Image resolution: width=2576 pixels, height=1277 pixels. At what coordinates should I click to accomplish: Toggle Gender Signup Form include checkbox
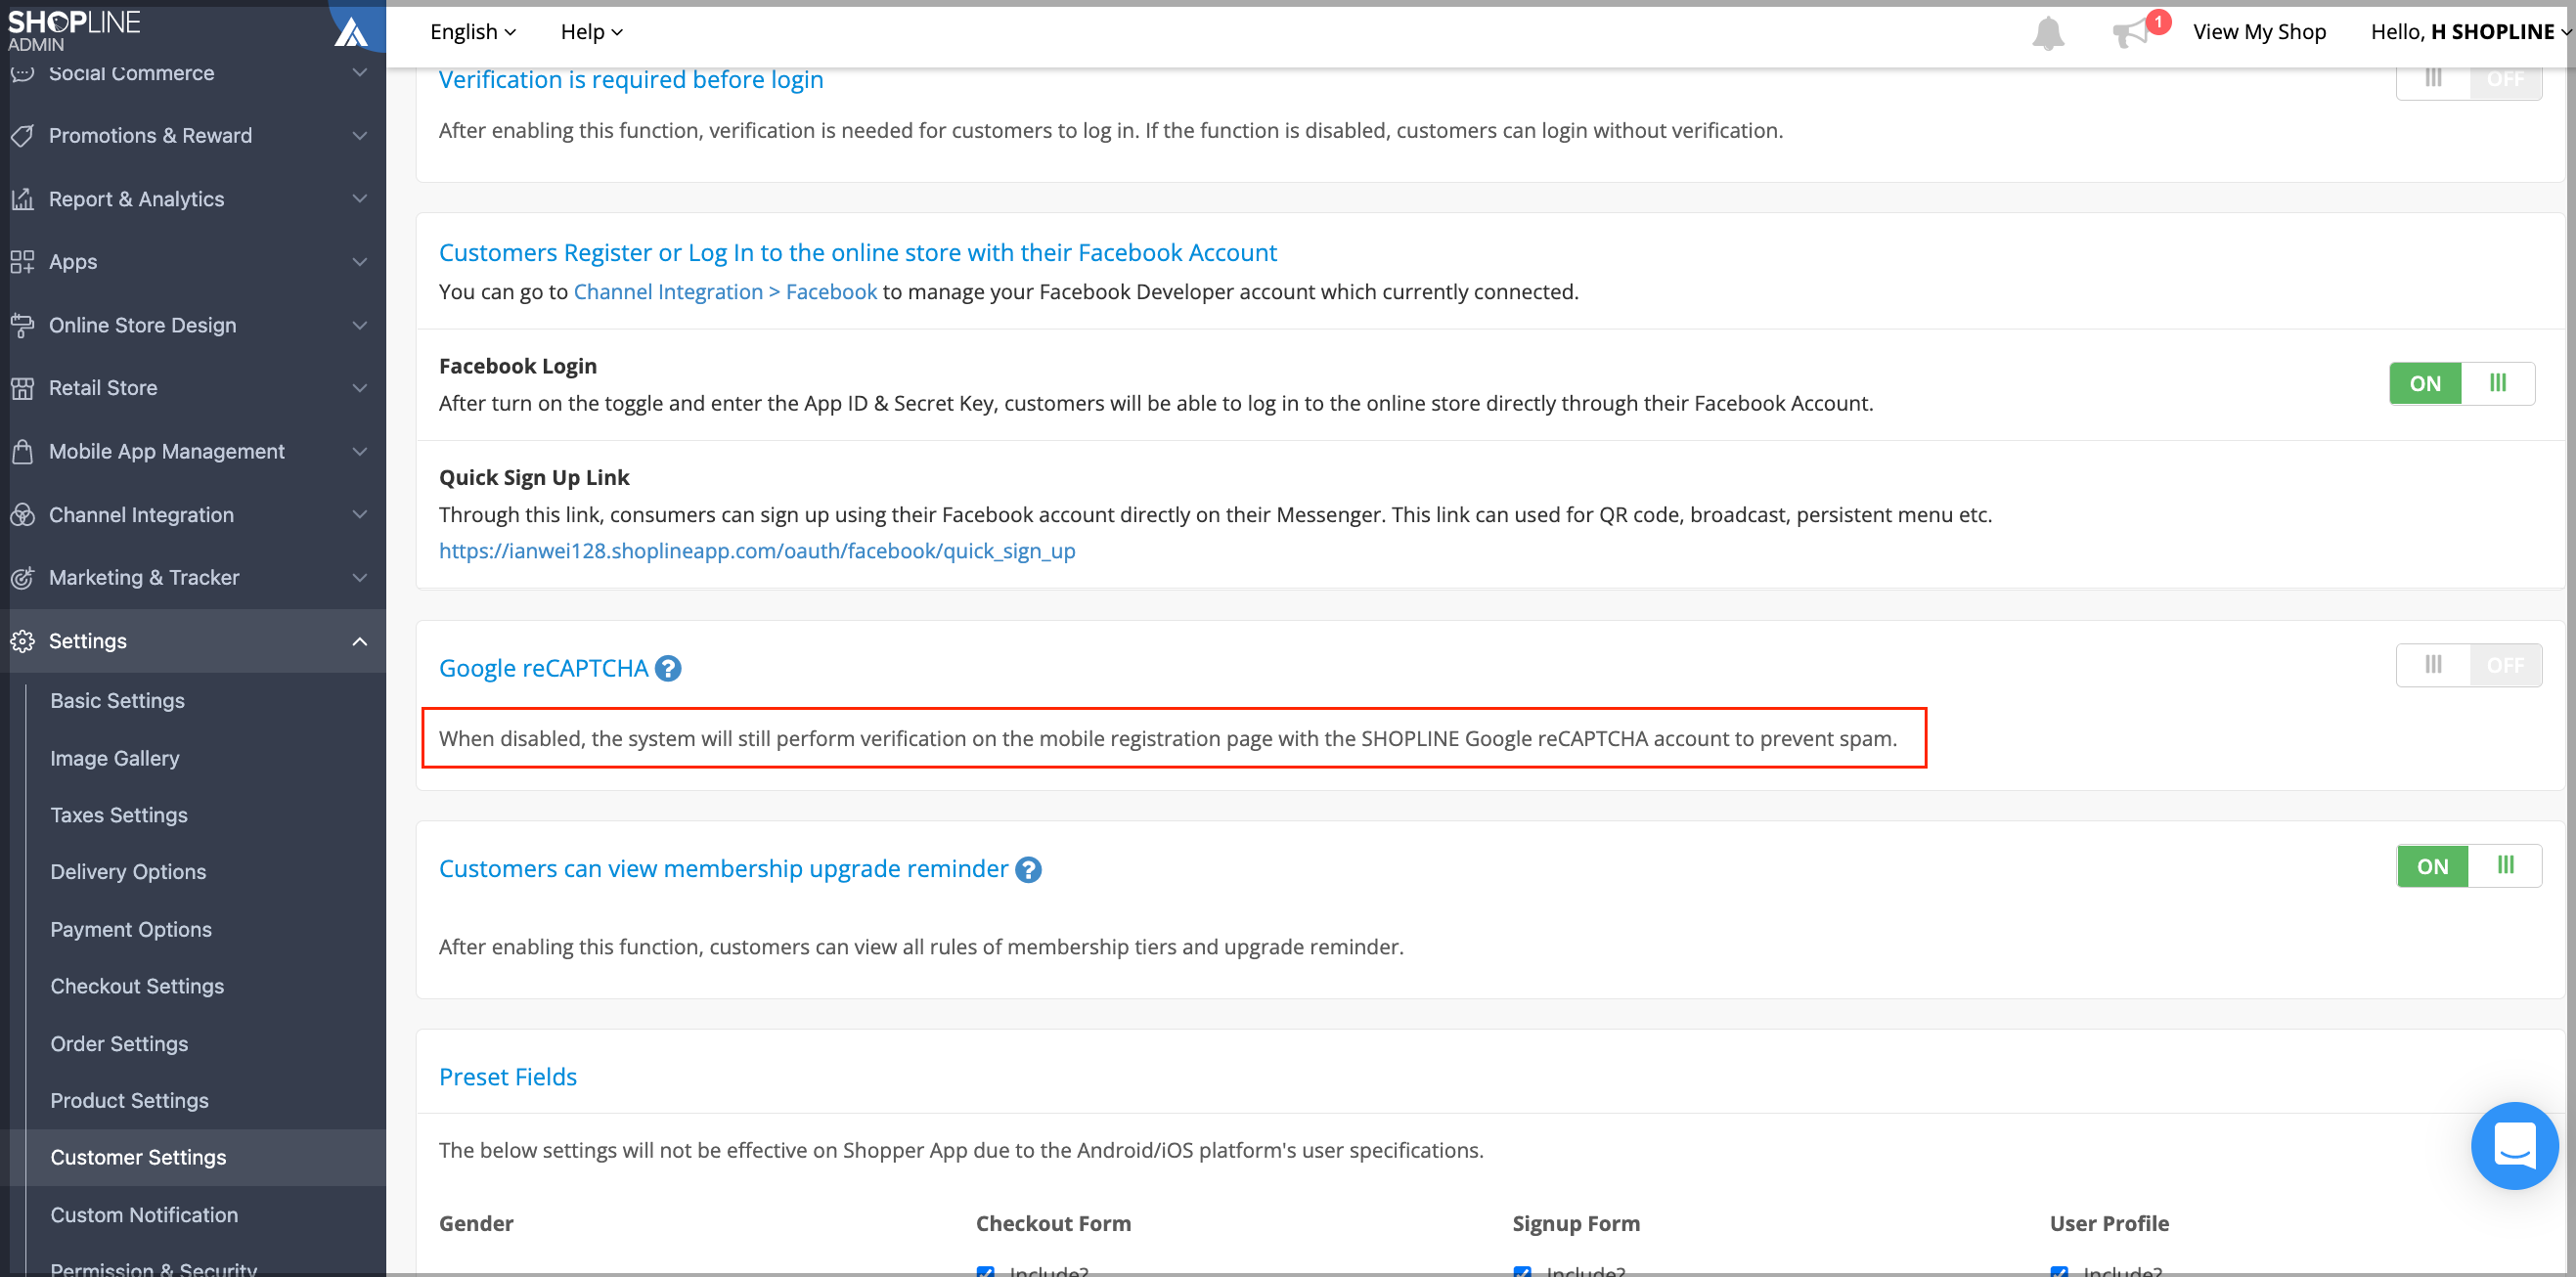coord(1522,1272)
